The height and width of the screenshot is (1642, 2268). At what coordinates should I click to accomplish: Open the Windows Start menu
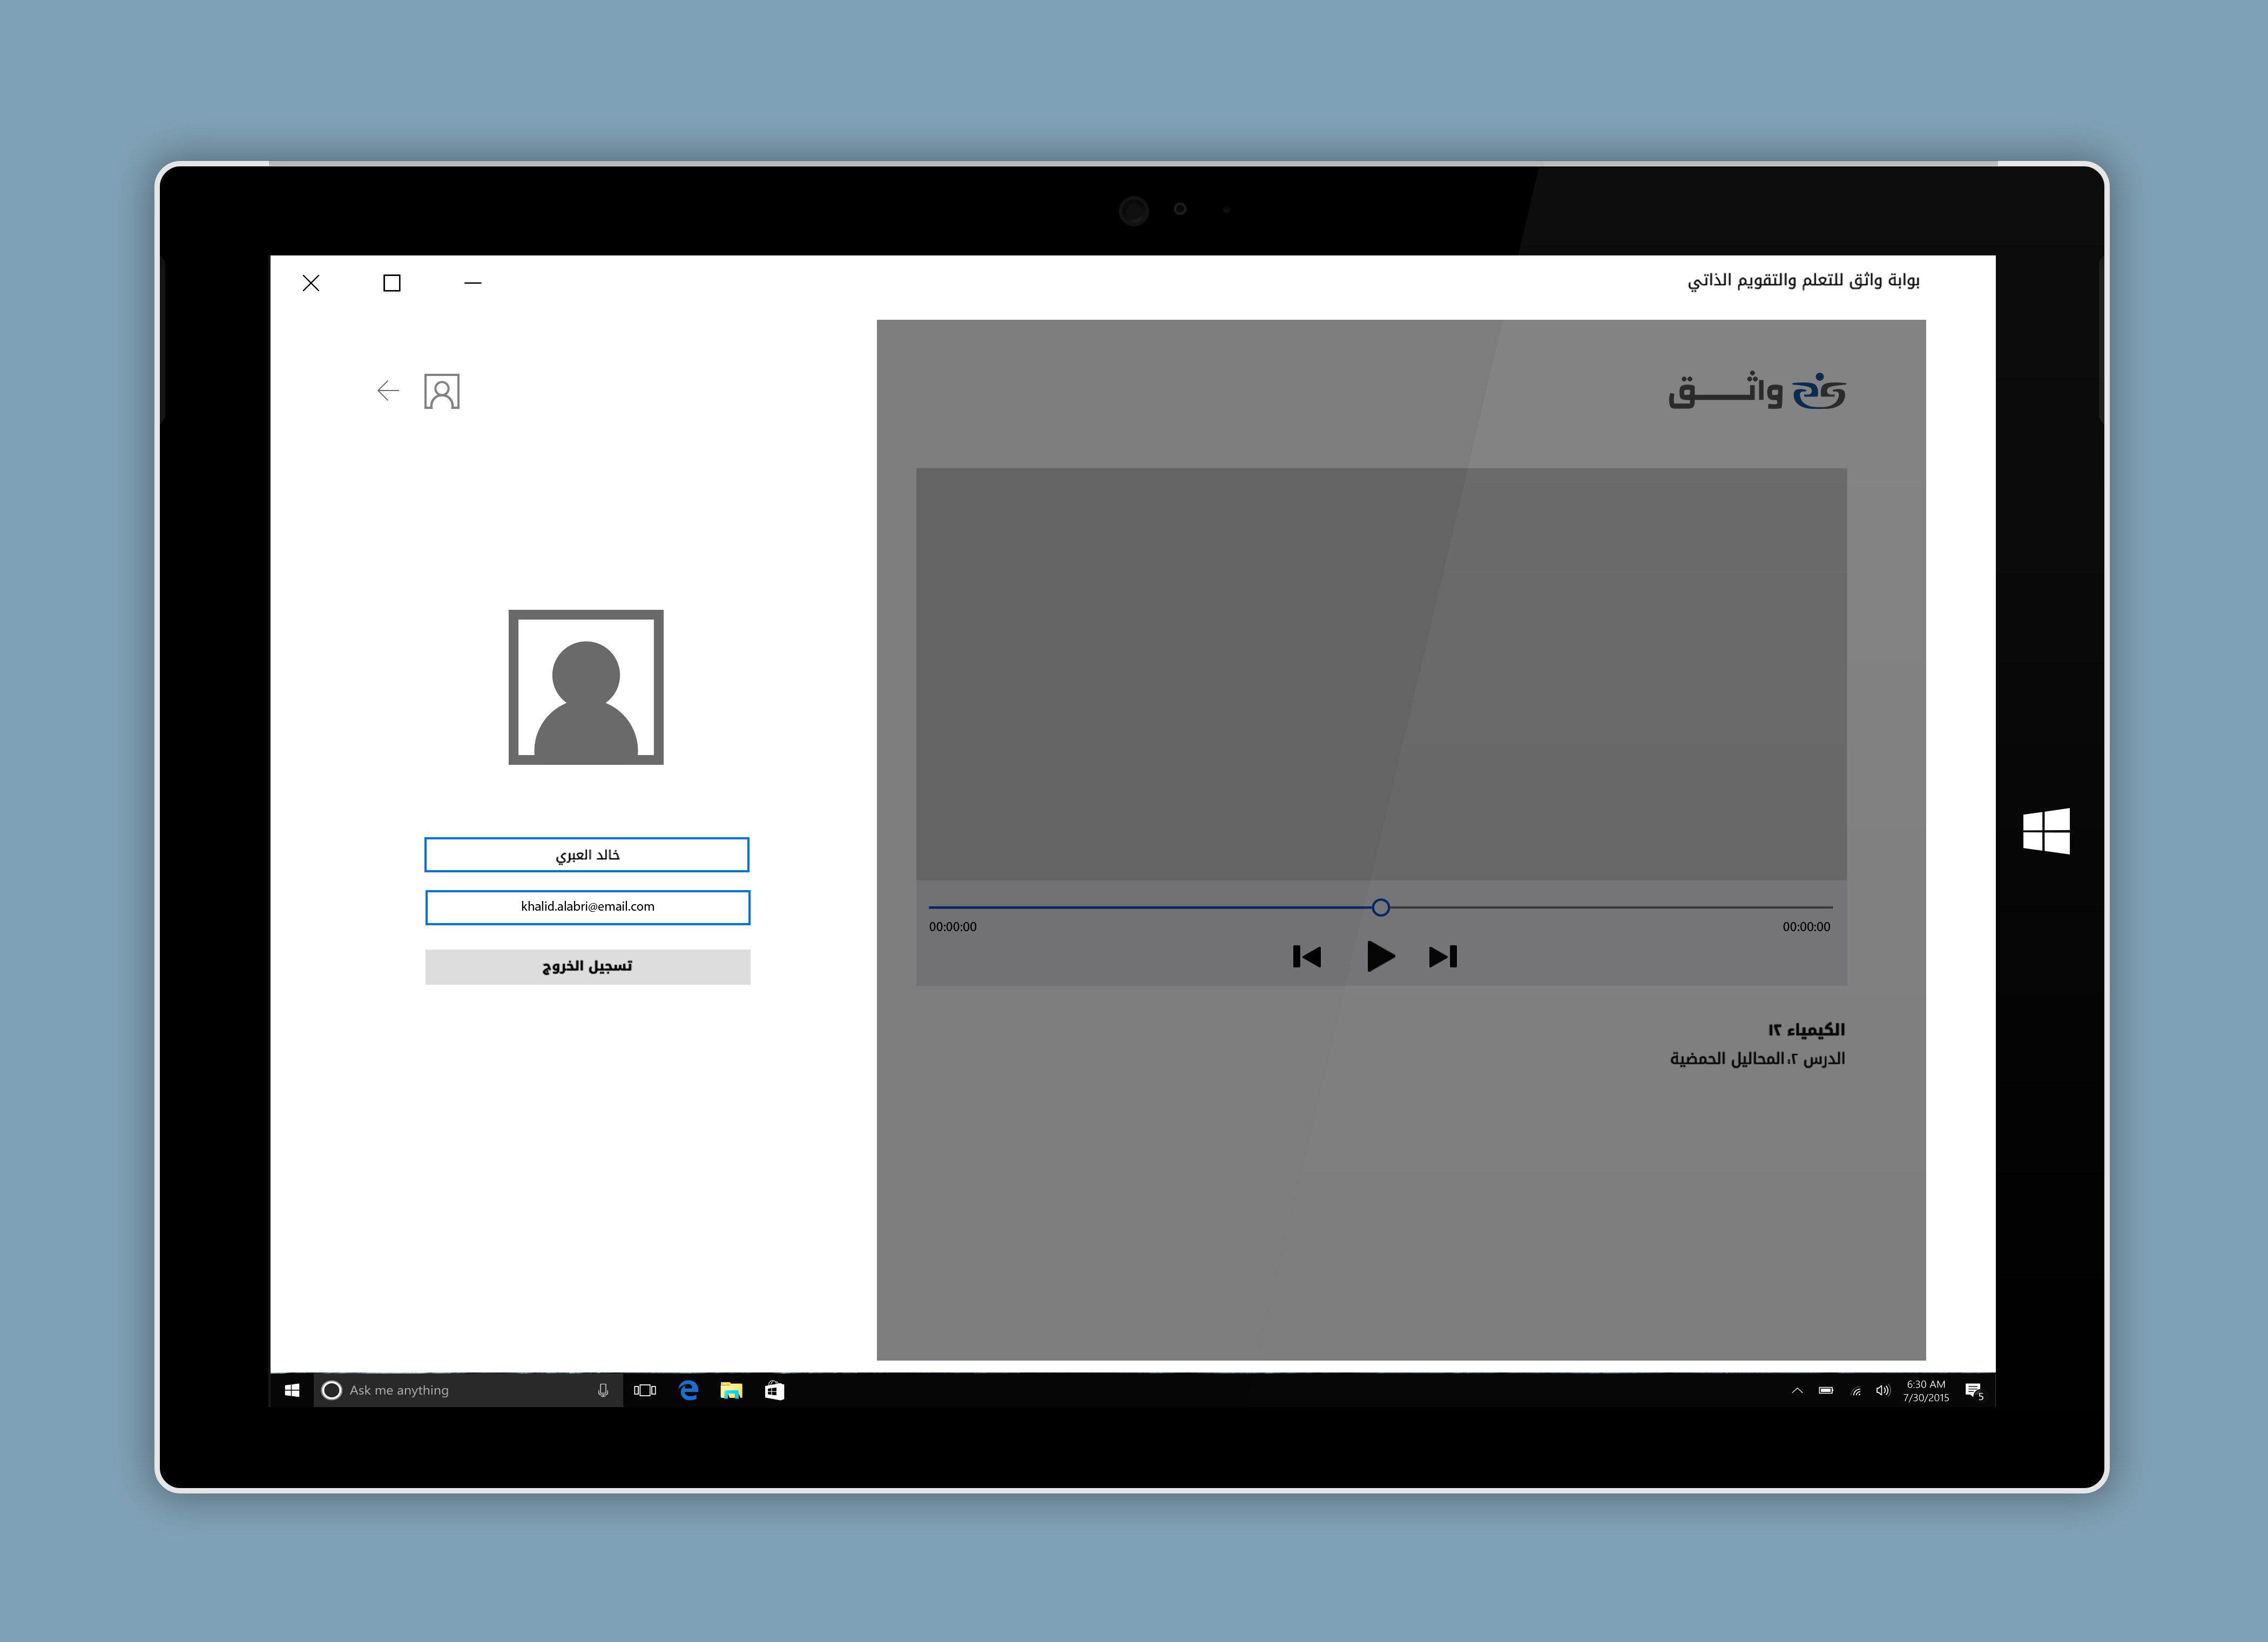pos(292,1390)
